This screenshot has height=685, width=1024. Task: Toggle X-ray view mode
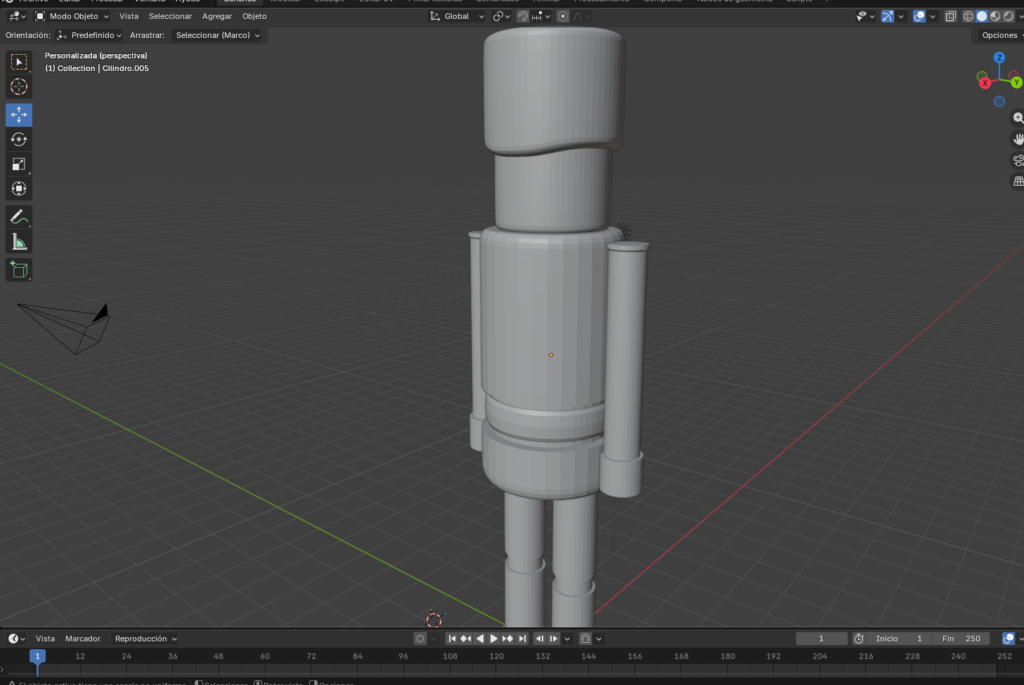click(x=950, y=17)
